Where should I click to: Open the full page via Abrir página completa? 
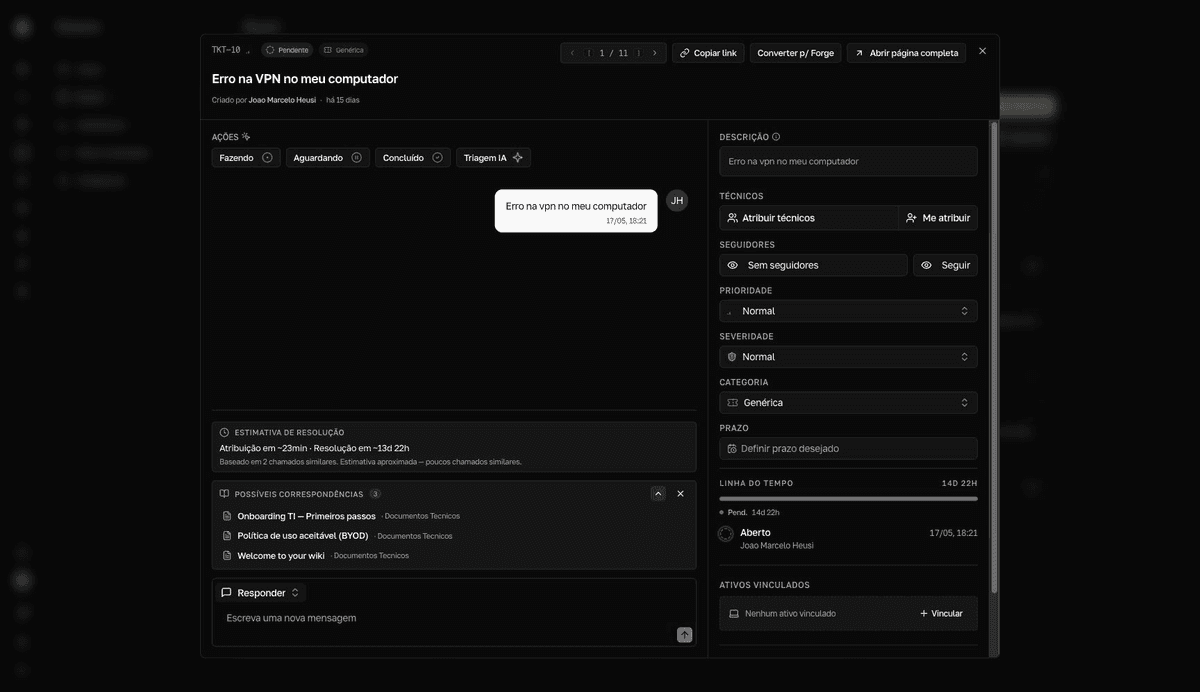(x=906, y=53)
